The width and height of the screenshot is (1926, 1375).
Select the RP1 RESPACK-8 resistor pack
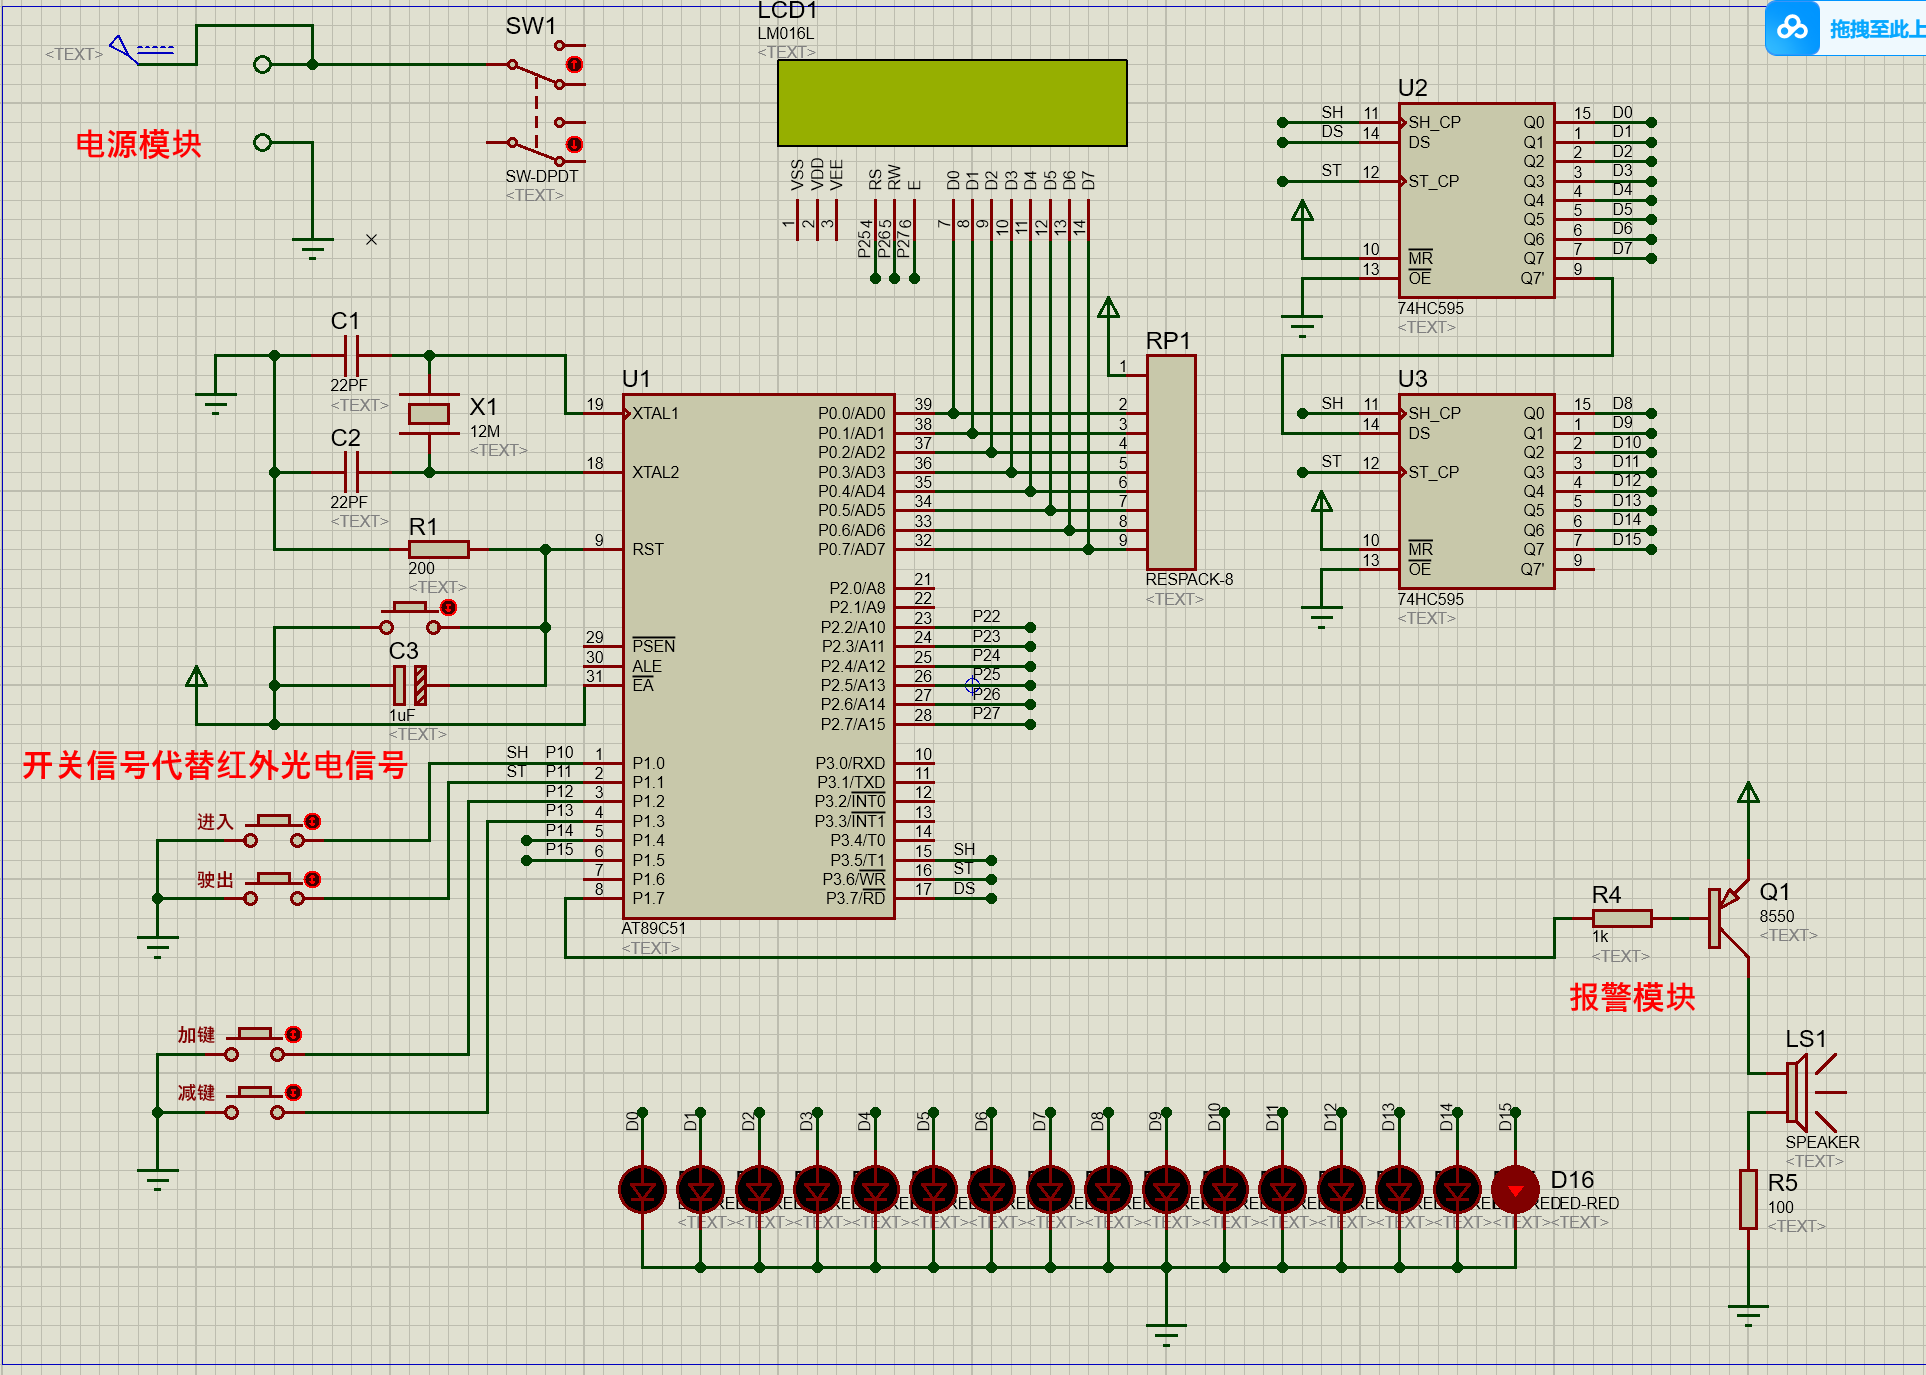click(x=1171, y=462)
